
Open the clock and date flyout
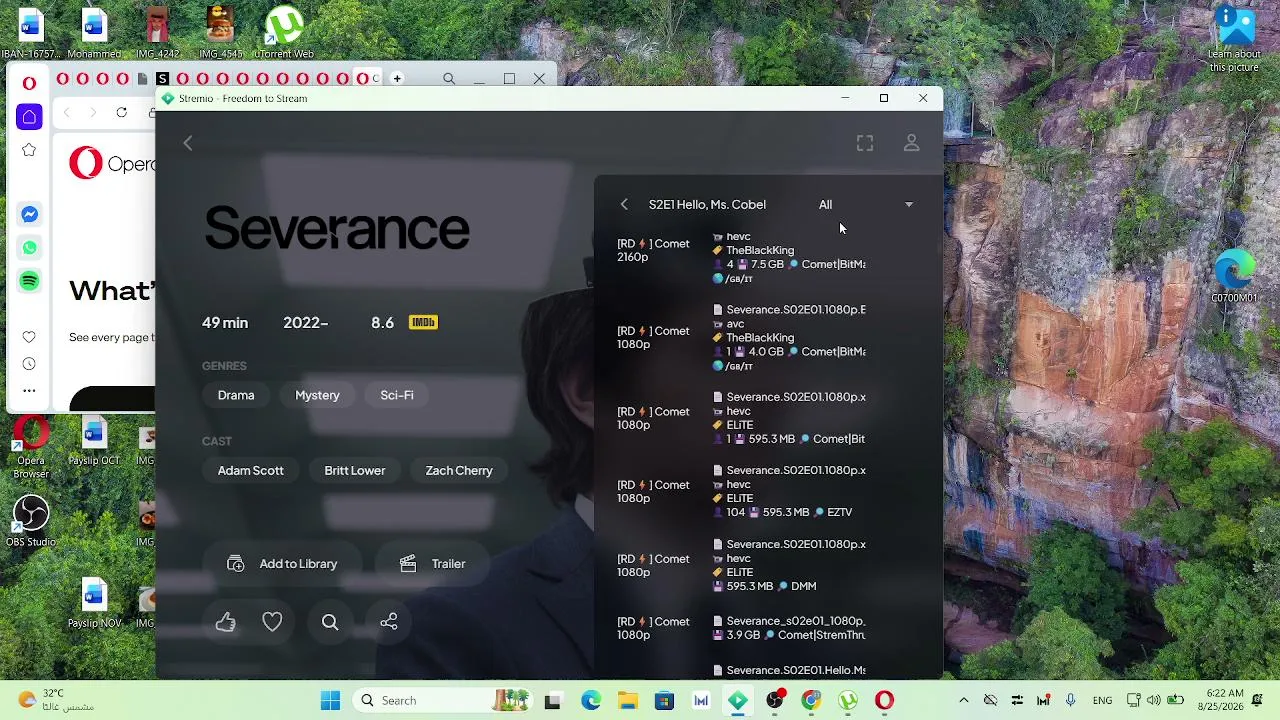[x=1225, y=700]
